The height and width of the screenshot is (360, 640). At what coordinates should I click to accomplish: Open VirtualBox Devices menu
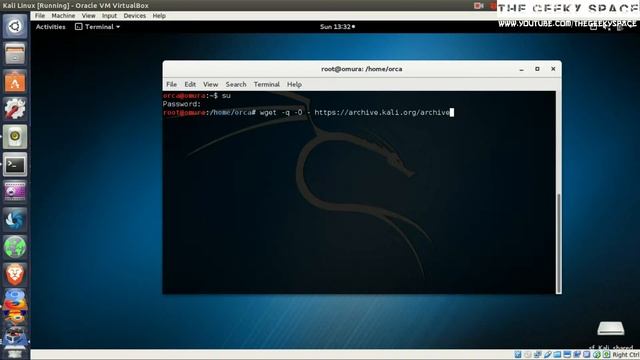pos(135,16)
